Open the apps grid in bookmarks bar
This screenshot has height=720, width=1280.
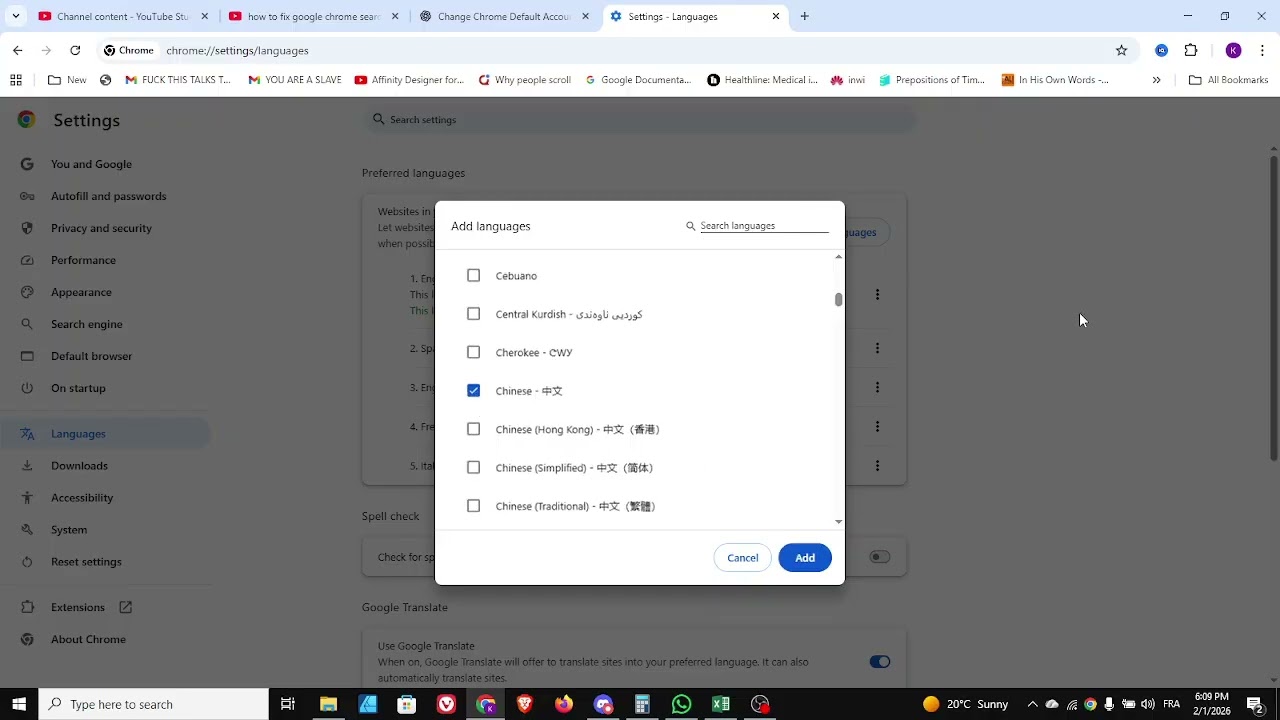pyautogui.click(x=16, y=80)
